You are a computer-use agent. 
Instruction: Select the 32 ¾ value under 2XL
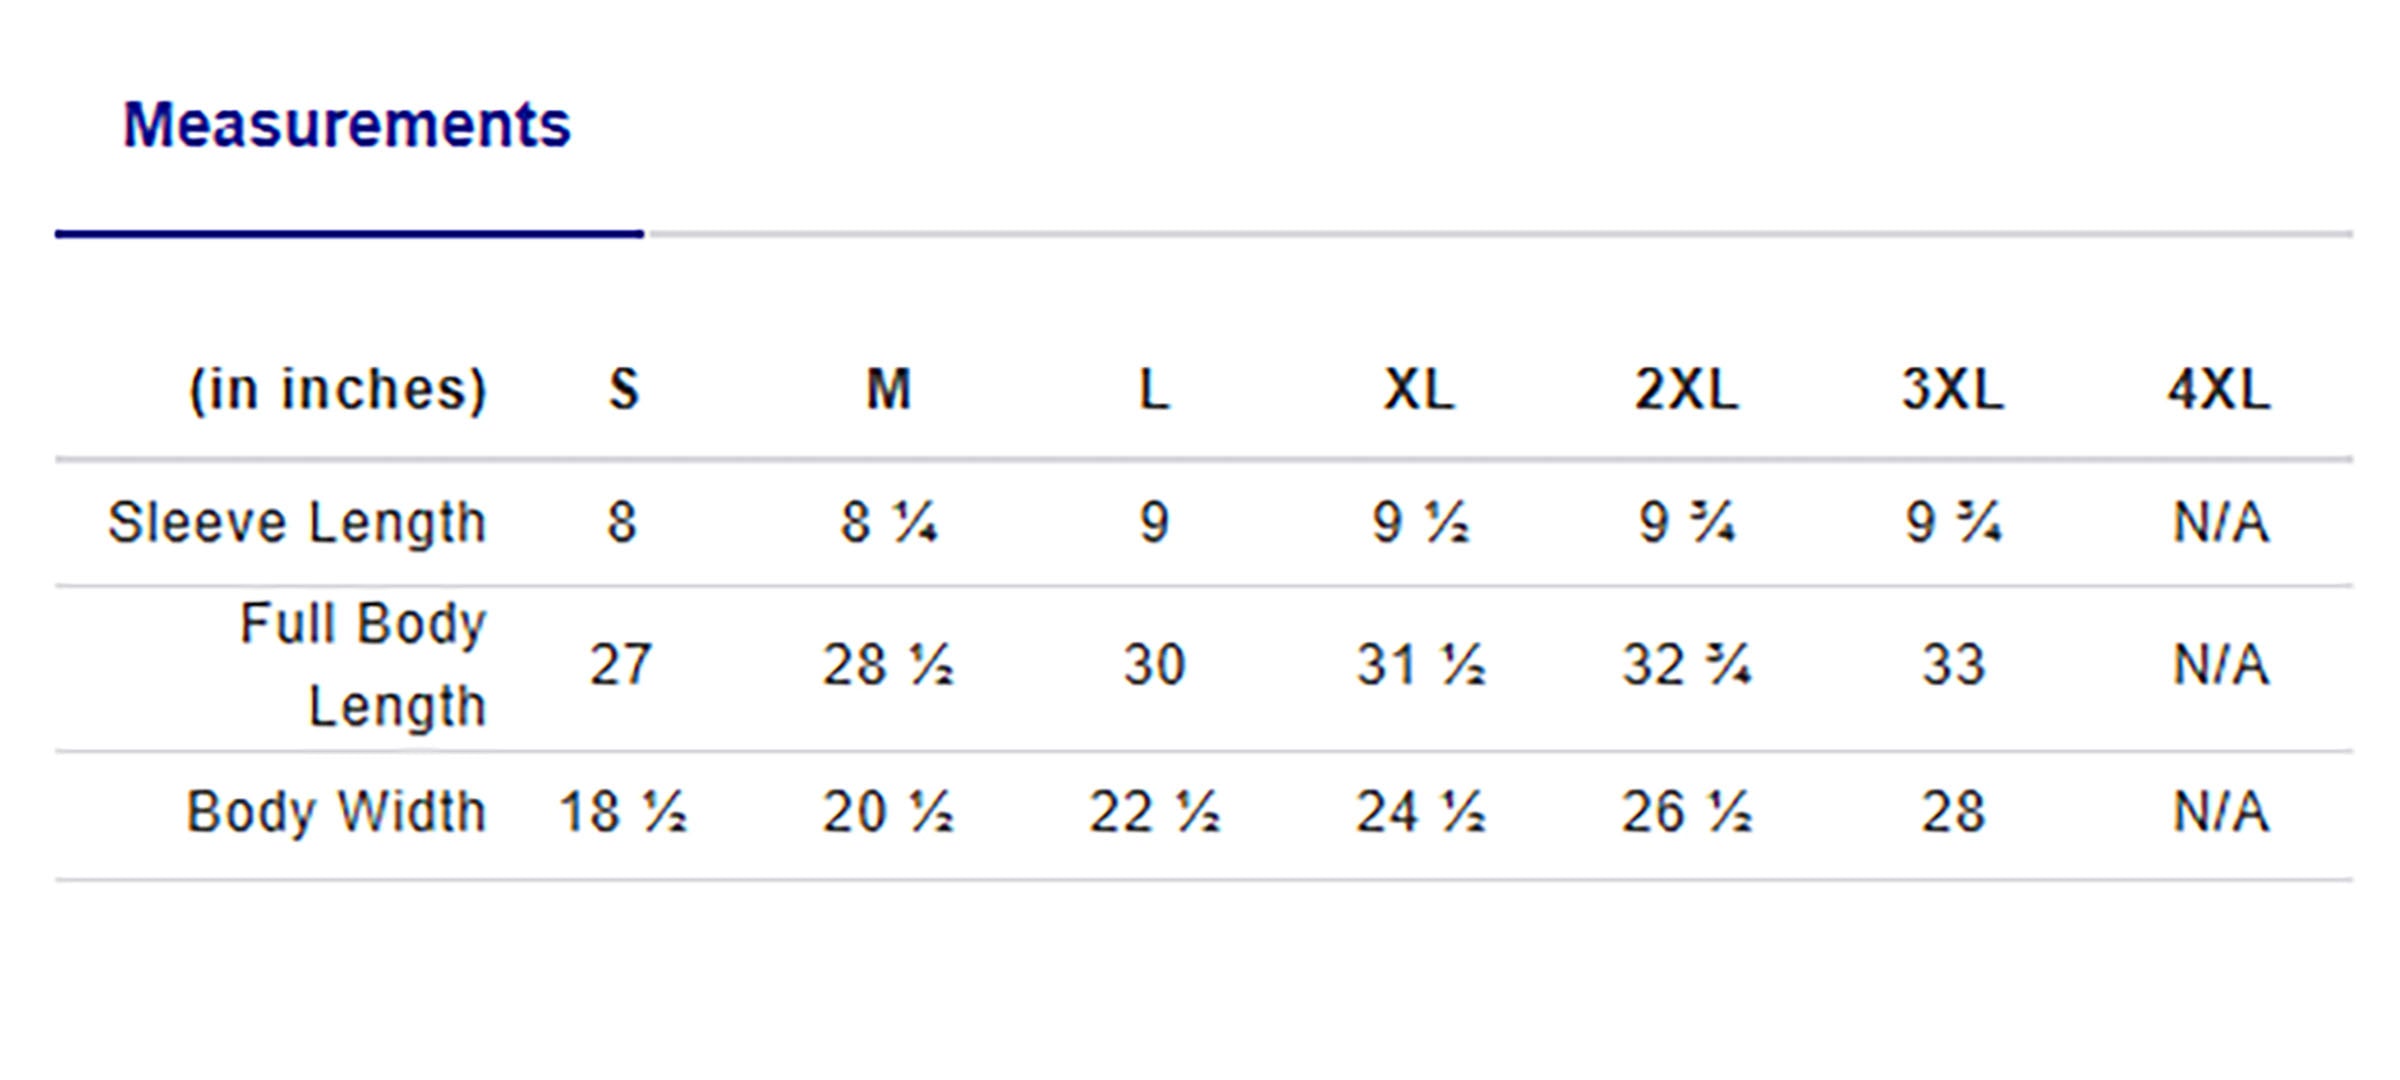point(1686,665)
